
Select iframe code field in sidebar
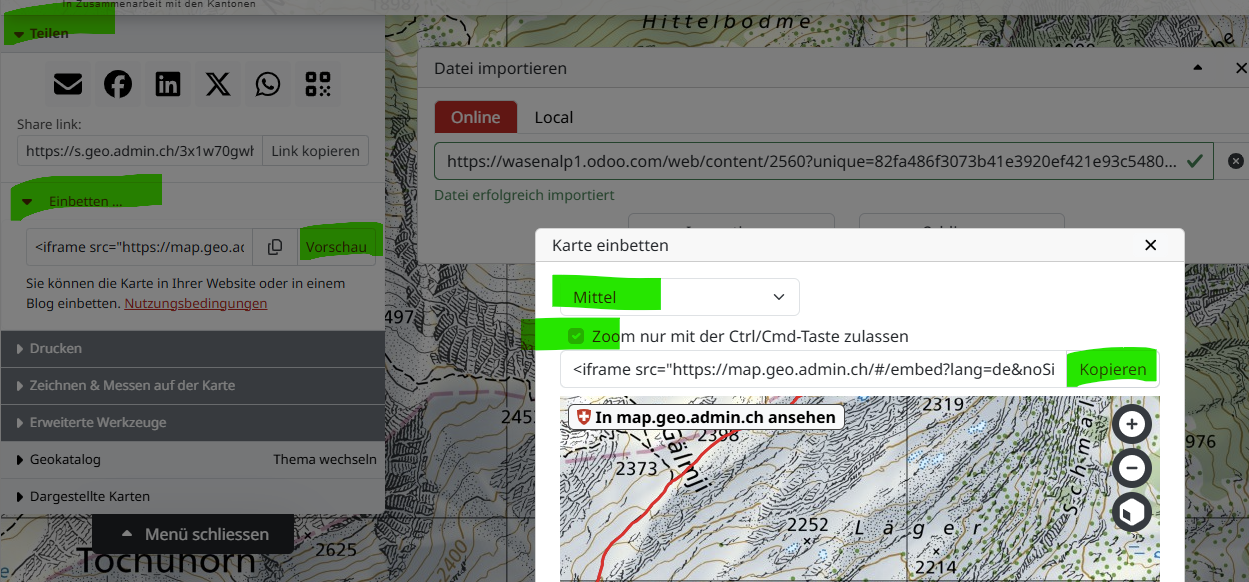coord(140,247)
